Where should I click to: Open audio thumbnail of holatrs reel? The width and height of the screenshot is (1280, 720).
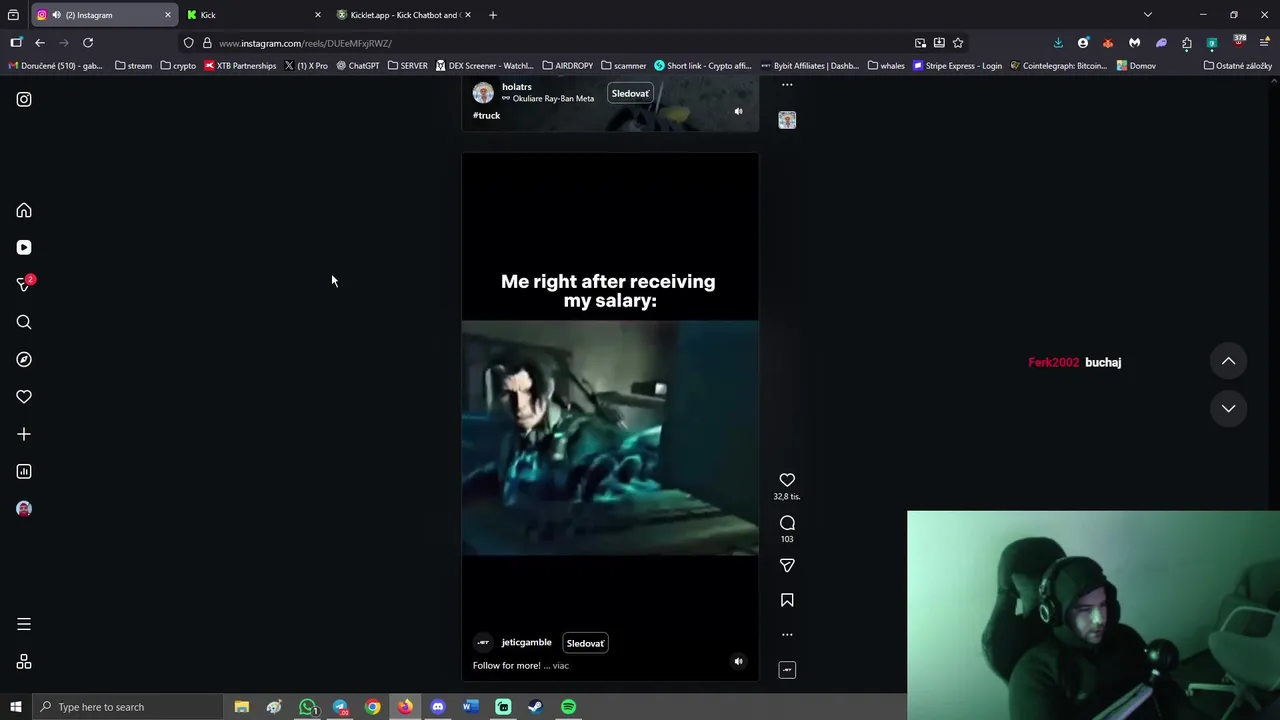point(787,120)
